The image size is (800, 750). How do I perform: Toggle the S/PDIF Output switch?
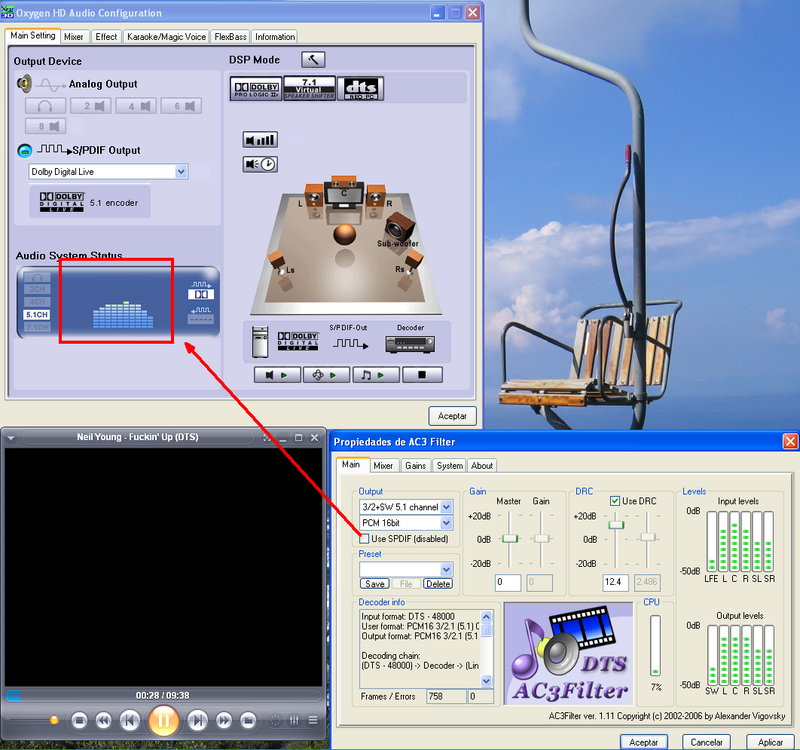(24, 151)
